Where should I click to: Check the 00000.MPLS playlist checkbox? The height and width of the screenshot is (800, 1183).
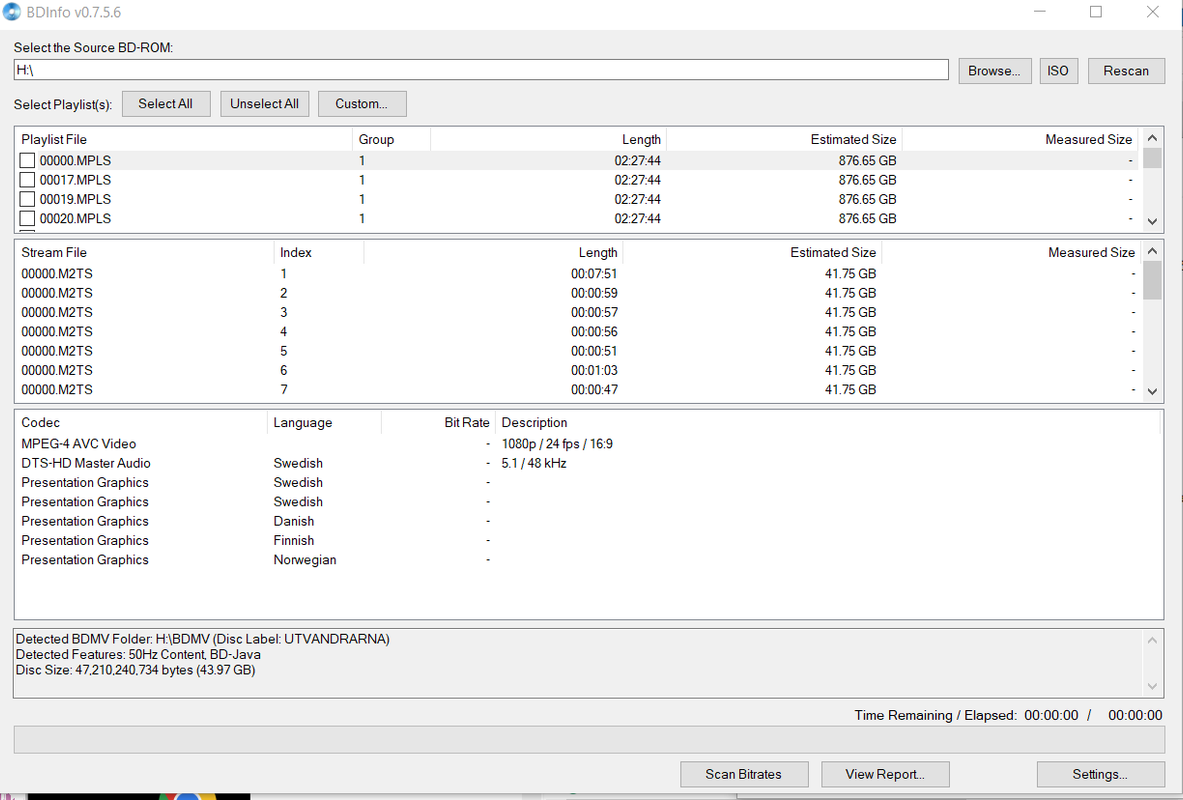pyautogui.click(x=27, y=161)
